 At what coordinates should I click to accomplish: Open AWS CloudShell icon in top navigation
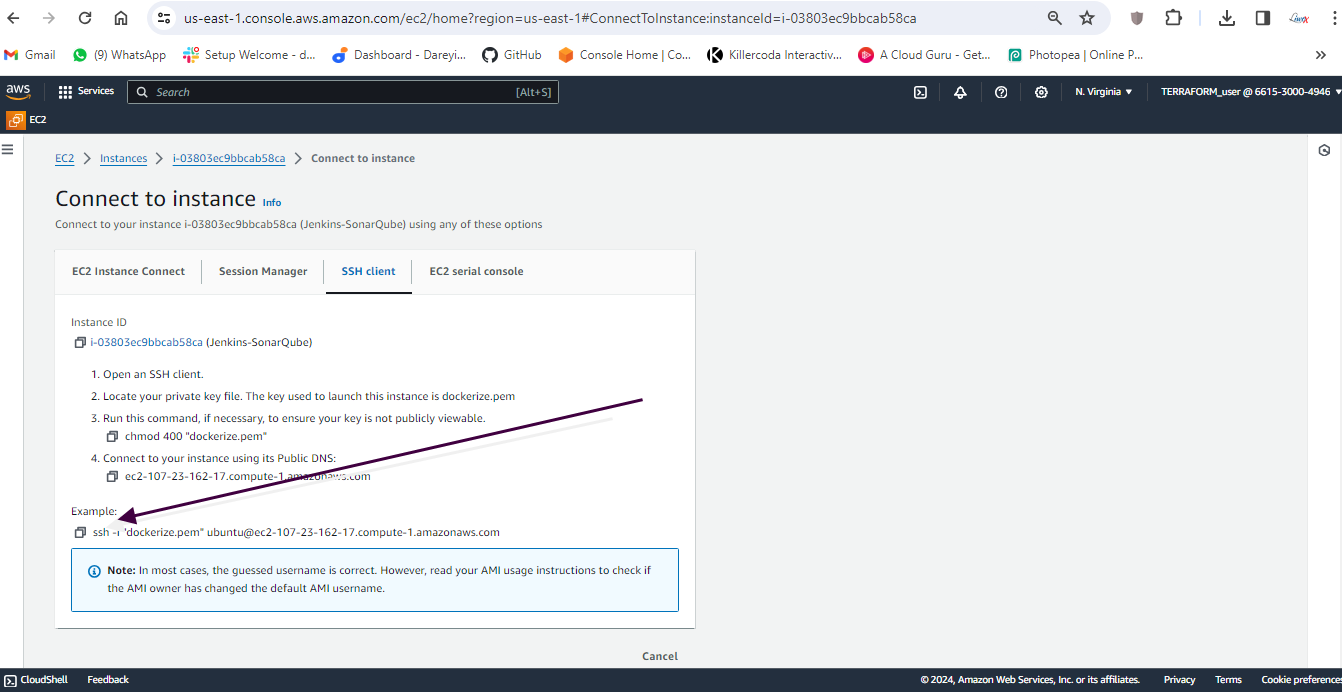coord(920,92)
